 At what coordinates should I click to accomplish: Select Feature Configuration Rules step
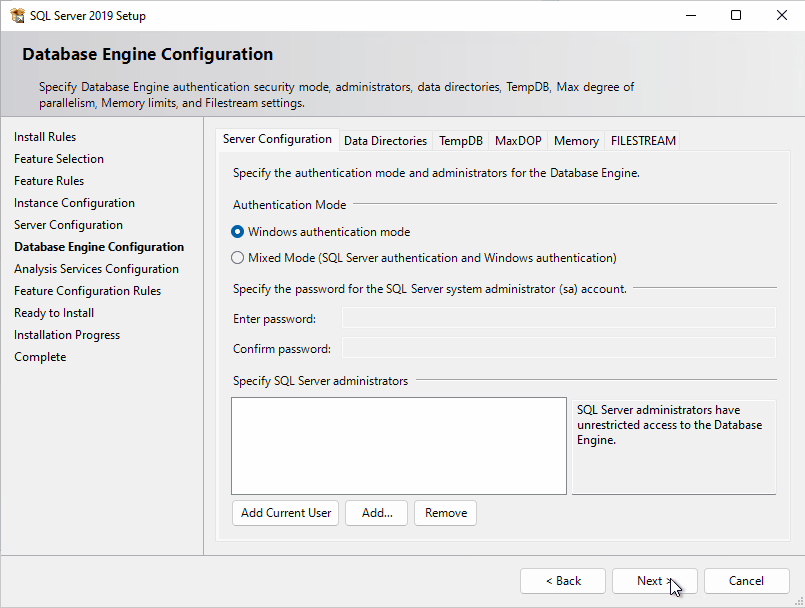coord(87,291)
